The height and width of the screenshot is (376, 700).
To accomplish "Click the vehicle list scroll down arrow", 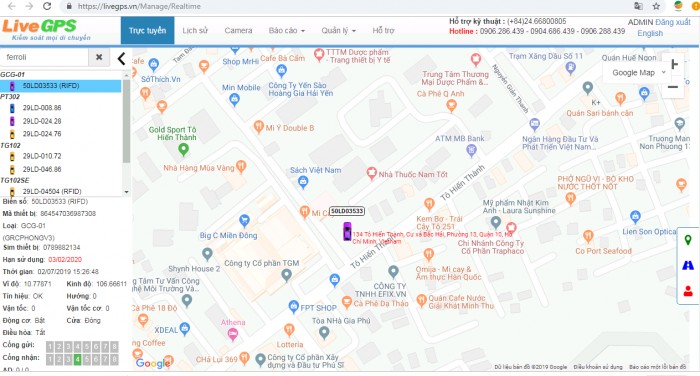I will click(126, 192).
